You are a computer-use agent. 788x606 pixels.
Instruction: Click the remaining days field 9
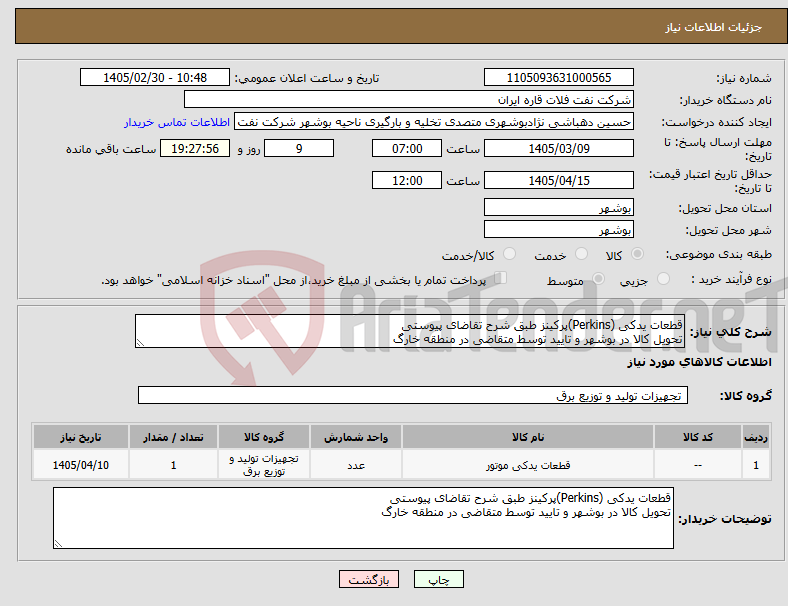pos(299,148)
